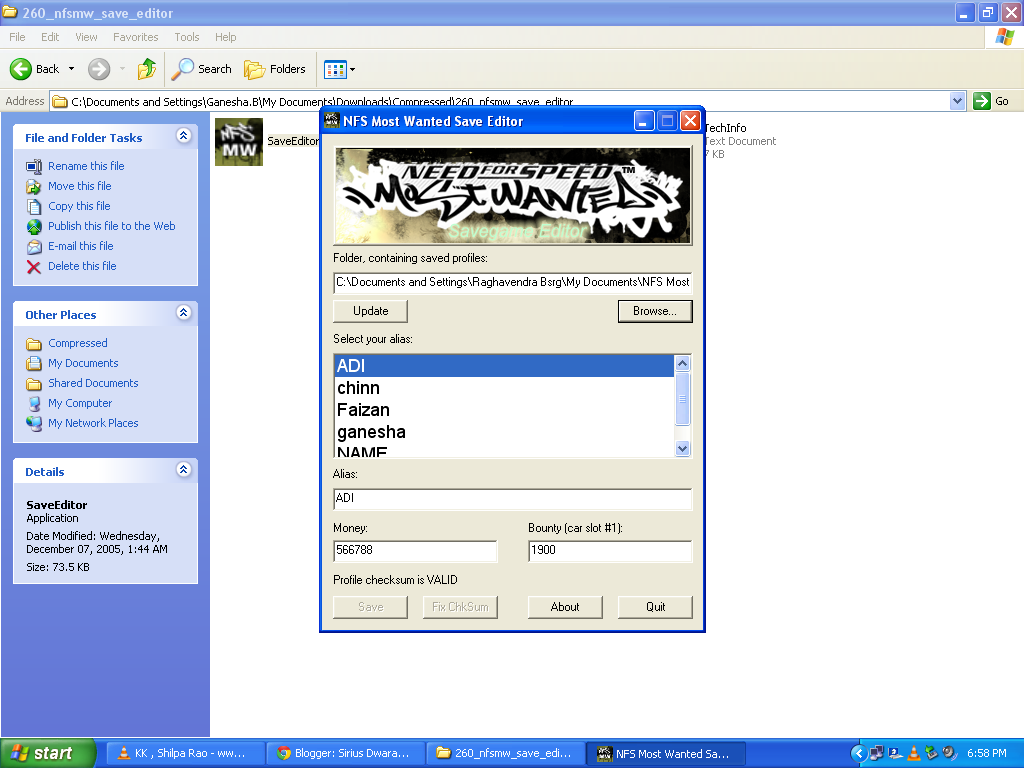Open the Tools menu
1024x768 pixels.
pyautogui.click(x=187, y=37)
